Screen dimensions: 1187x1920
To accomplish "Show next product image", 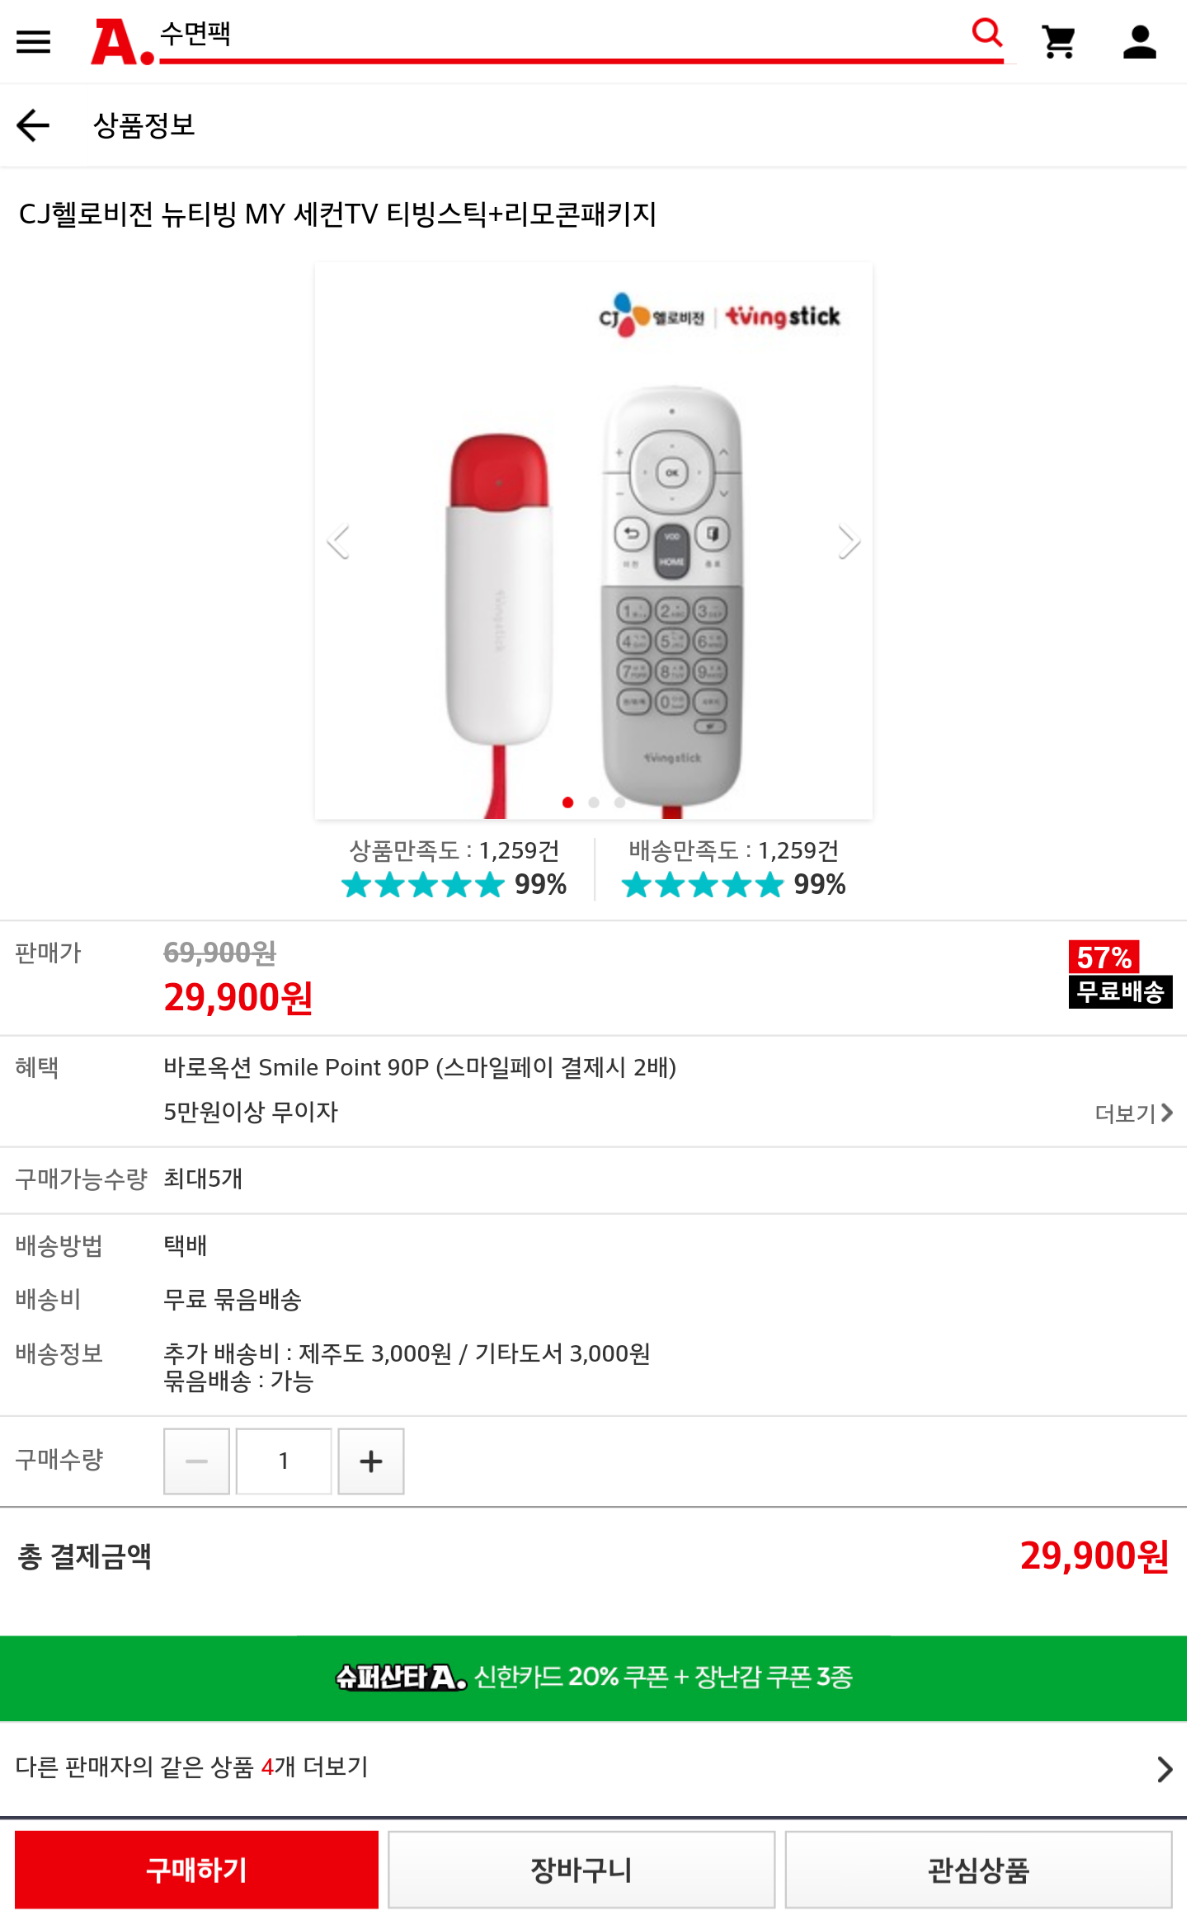I will [x=848, y=541].
